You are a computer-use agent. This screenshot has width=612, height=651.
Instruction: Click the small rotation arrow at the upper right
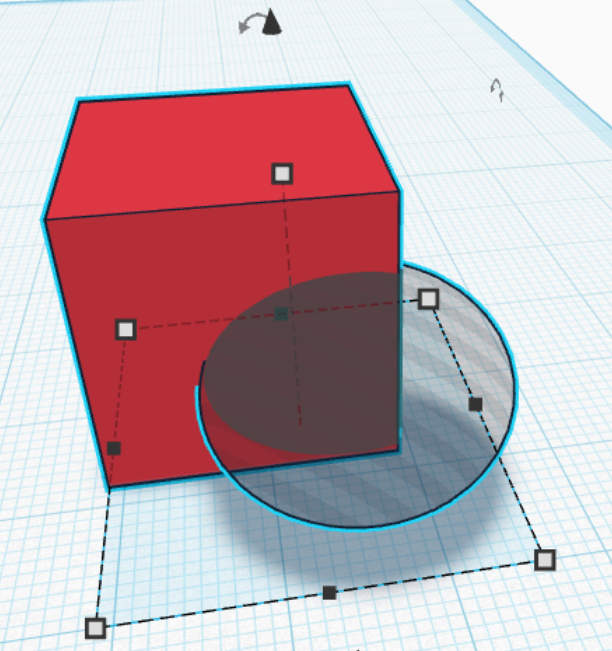497,90
